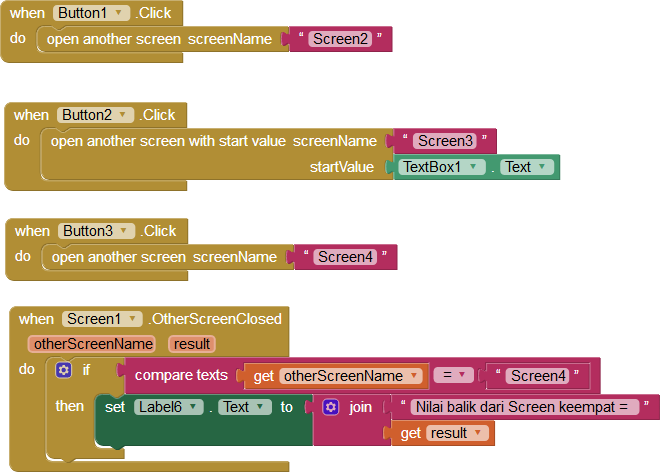The height and width of the screenshot is (472, 660).
Task: Open the Button2 component dropdown
Action: 124,115
